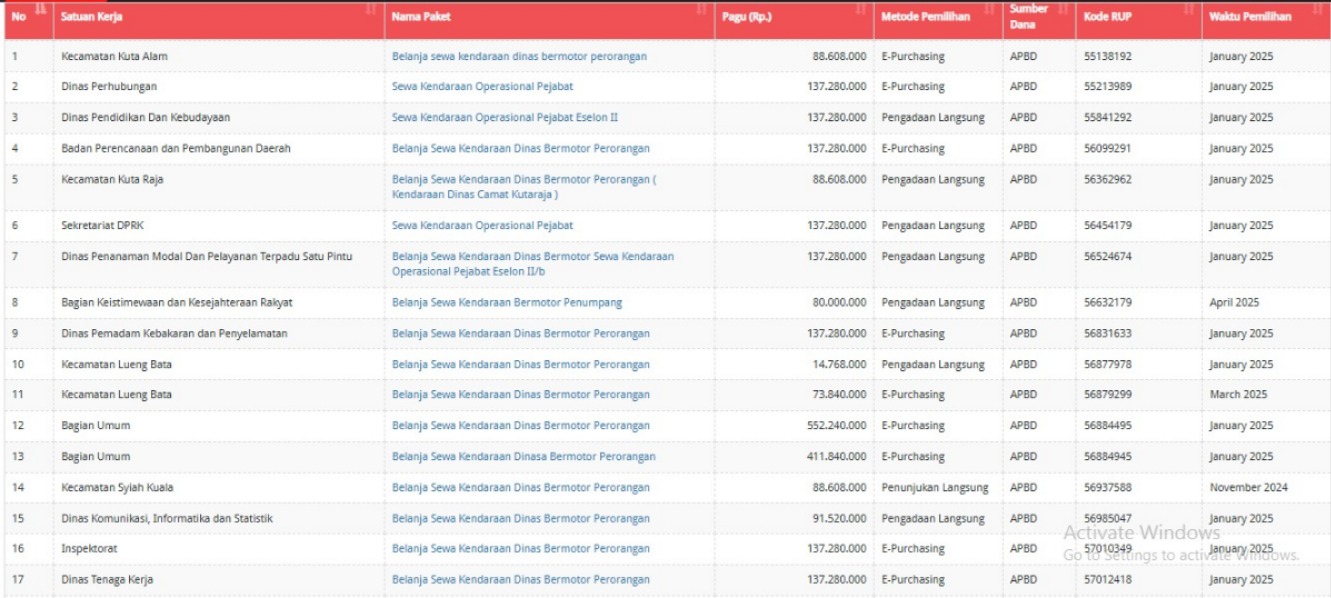Select Kode RUP 55138192
The height and width of the screenshot is (598, 1331).
pyautogui.click(x=1108, y=56)
